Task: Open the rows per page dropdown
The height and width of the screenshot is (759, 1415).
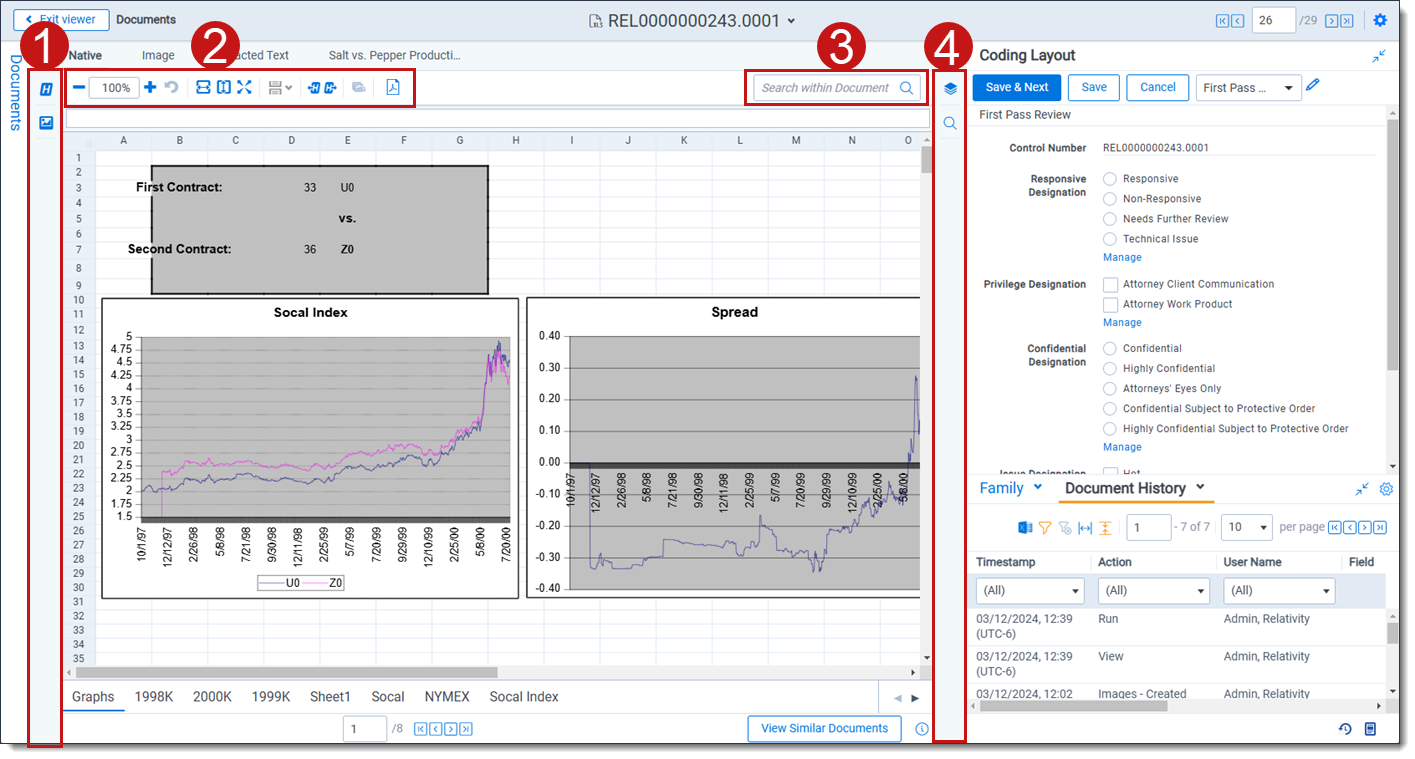Action: click(1248, 527)
